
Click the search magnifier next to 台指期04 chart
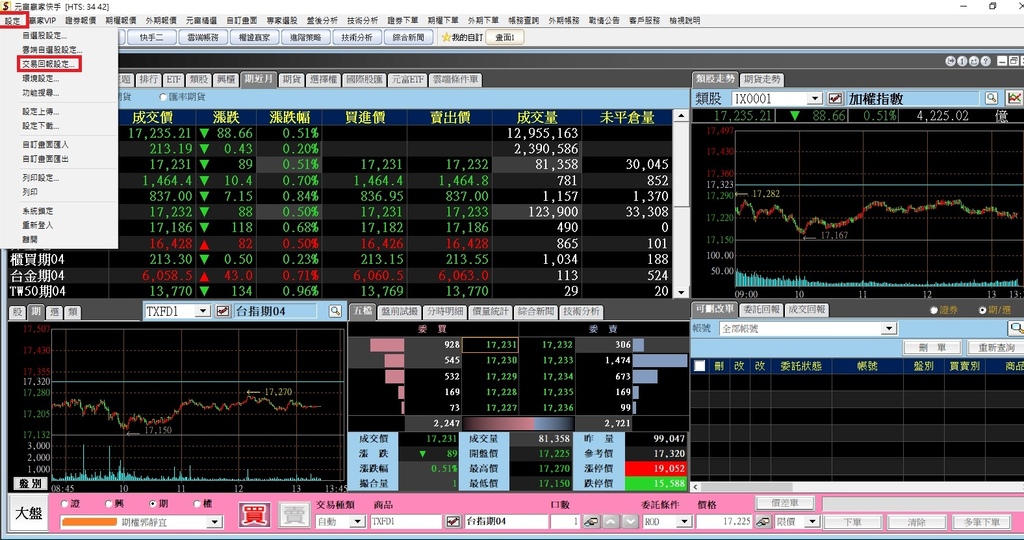(x=335, y=311)
